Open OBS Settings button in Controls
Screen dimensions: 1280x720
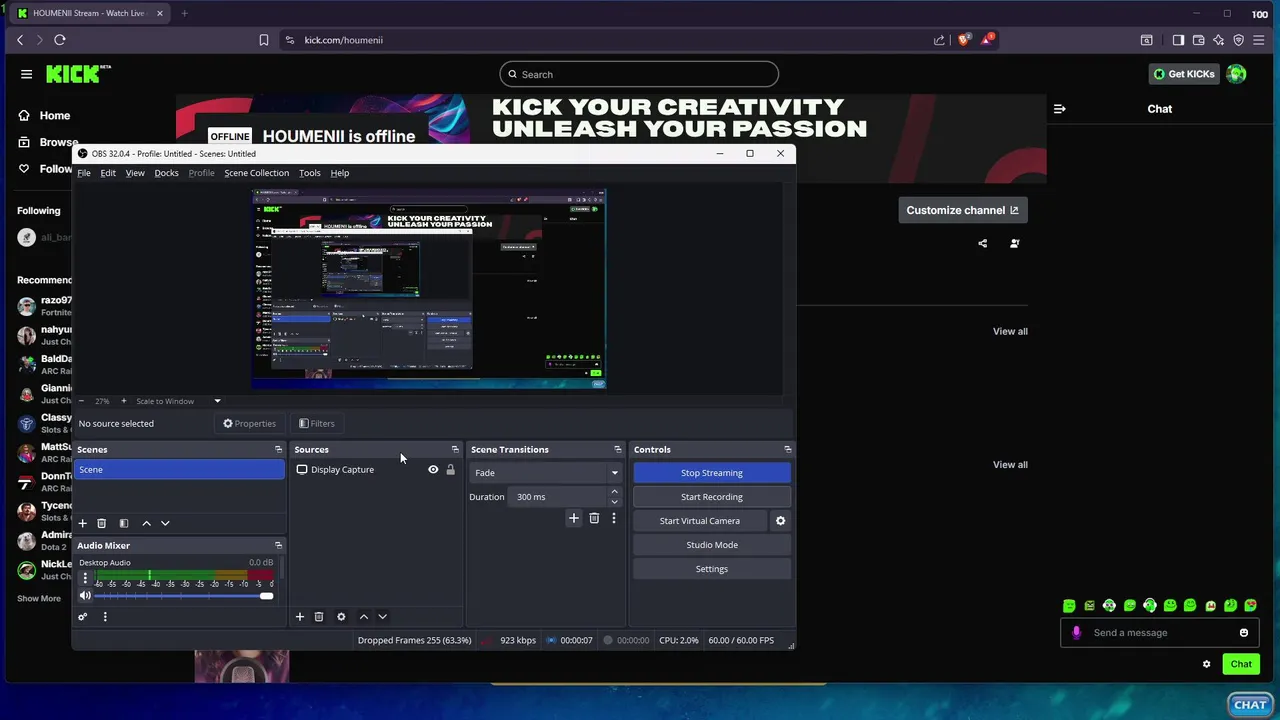pos(712,569)
